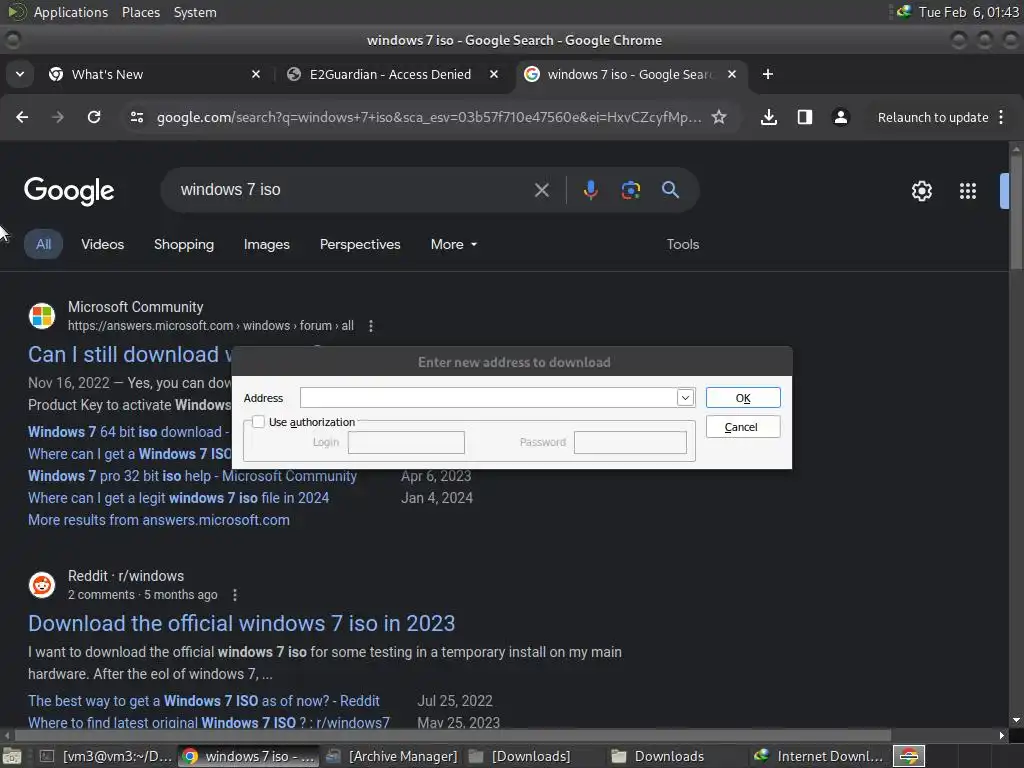The width and height of the screenshot is (1024, 768).
Task: Bookmark this page with the star icon
Action: 719,117
